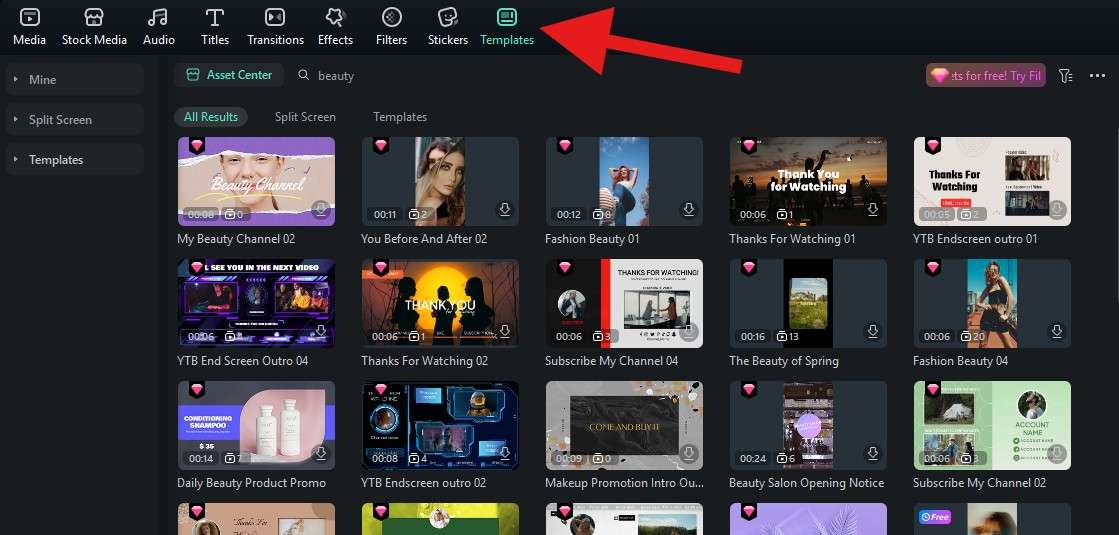Expand the Split Screen sidebar category

74,120
